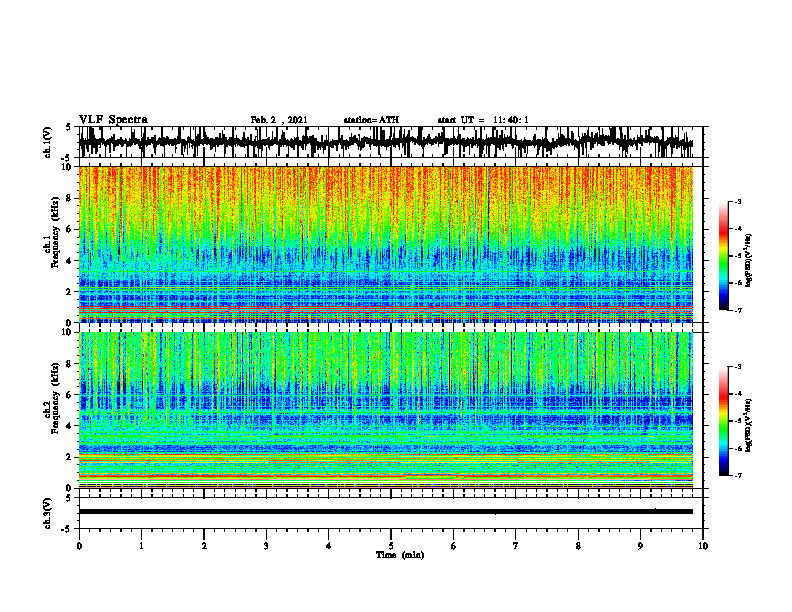Click inside the ch.2 spectrogram panel

click(385, 410)
